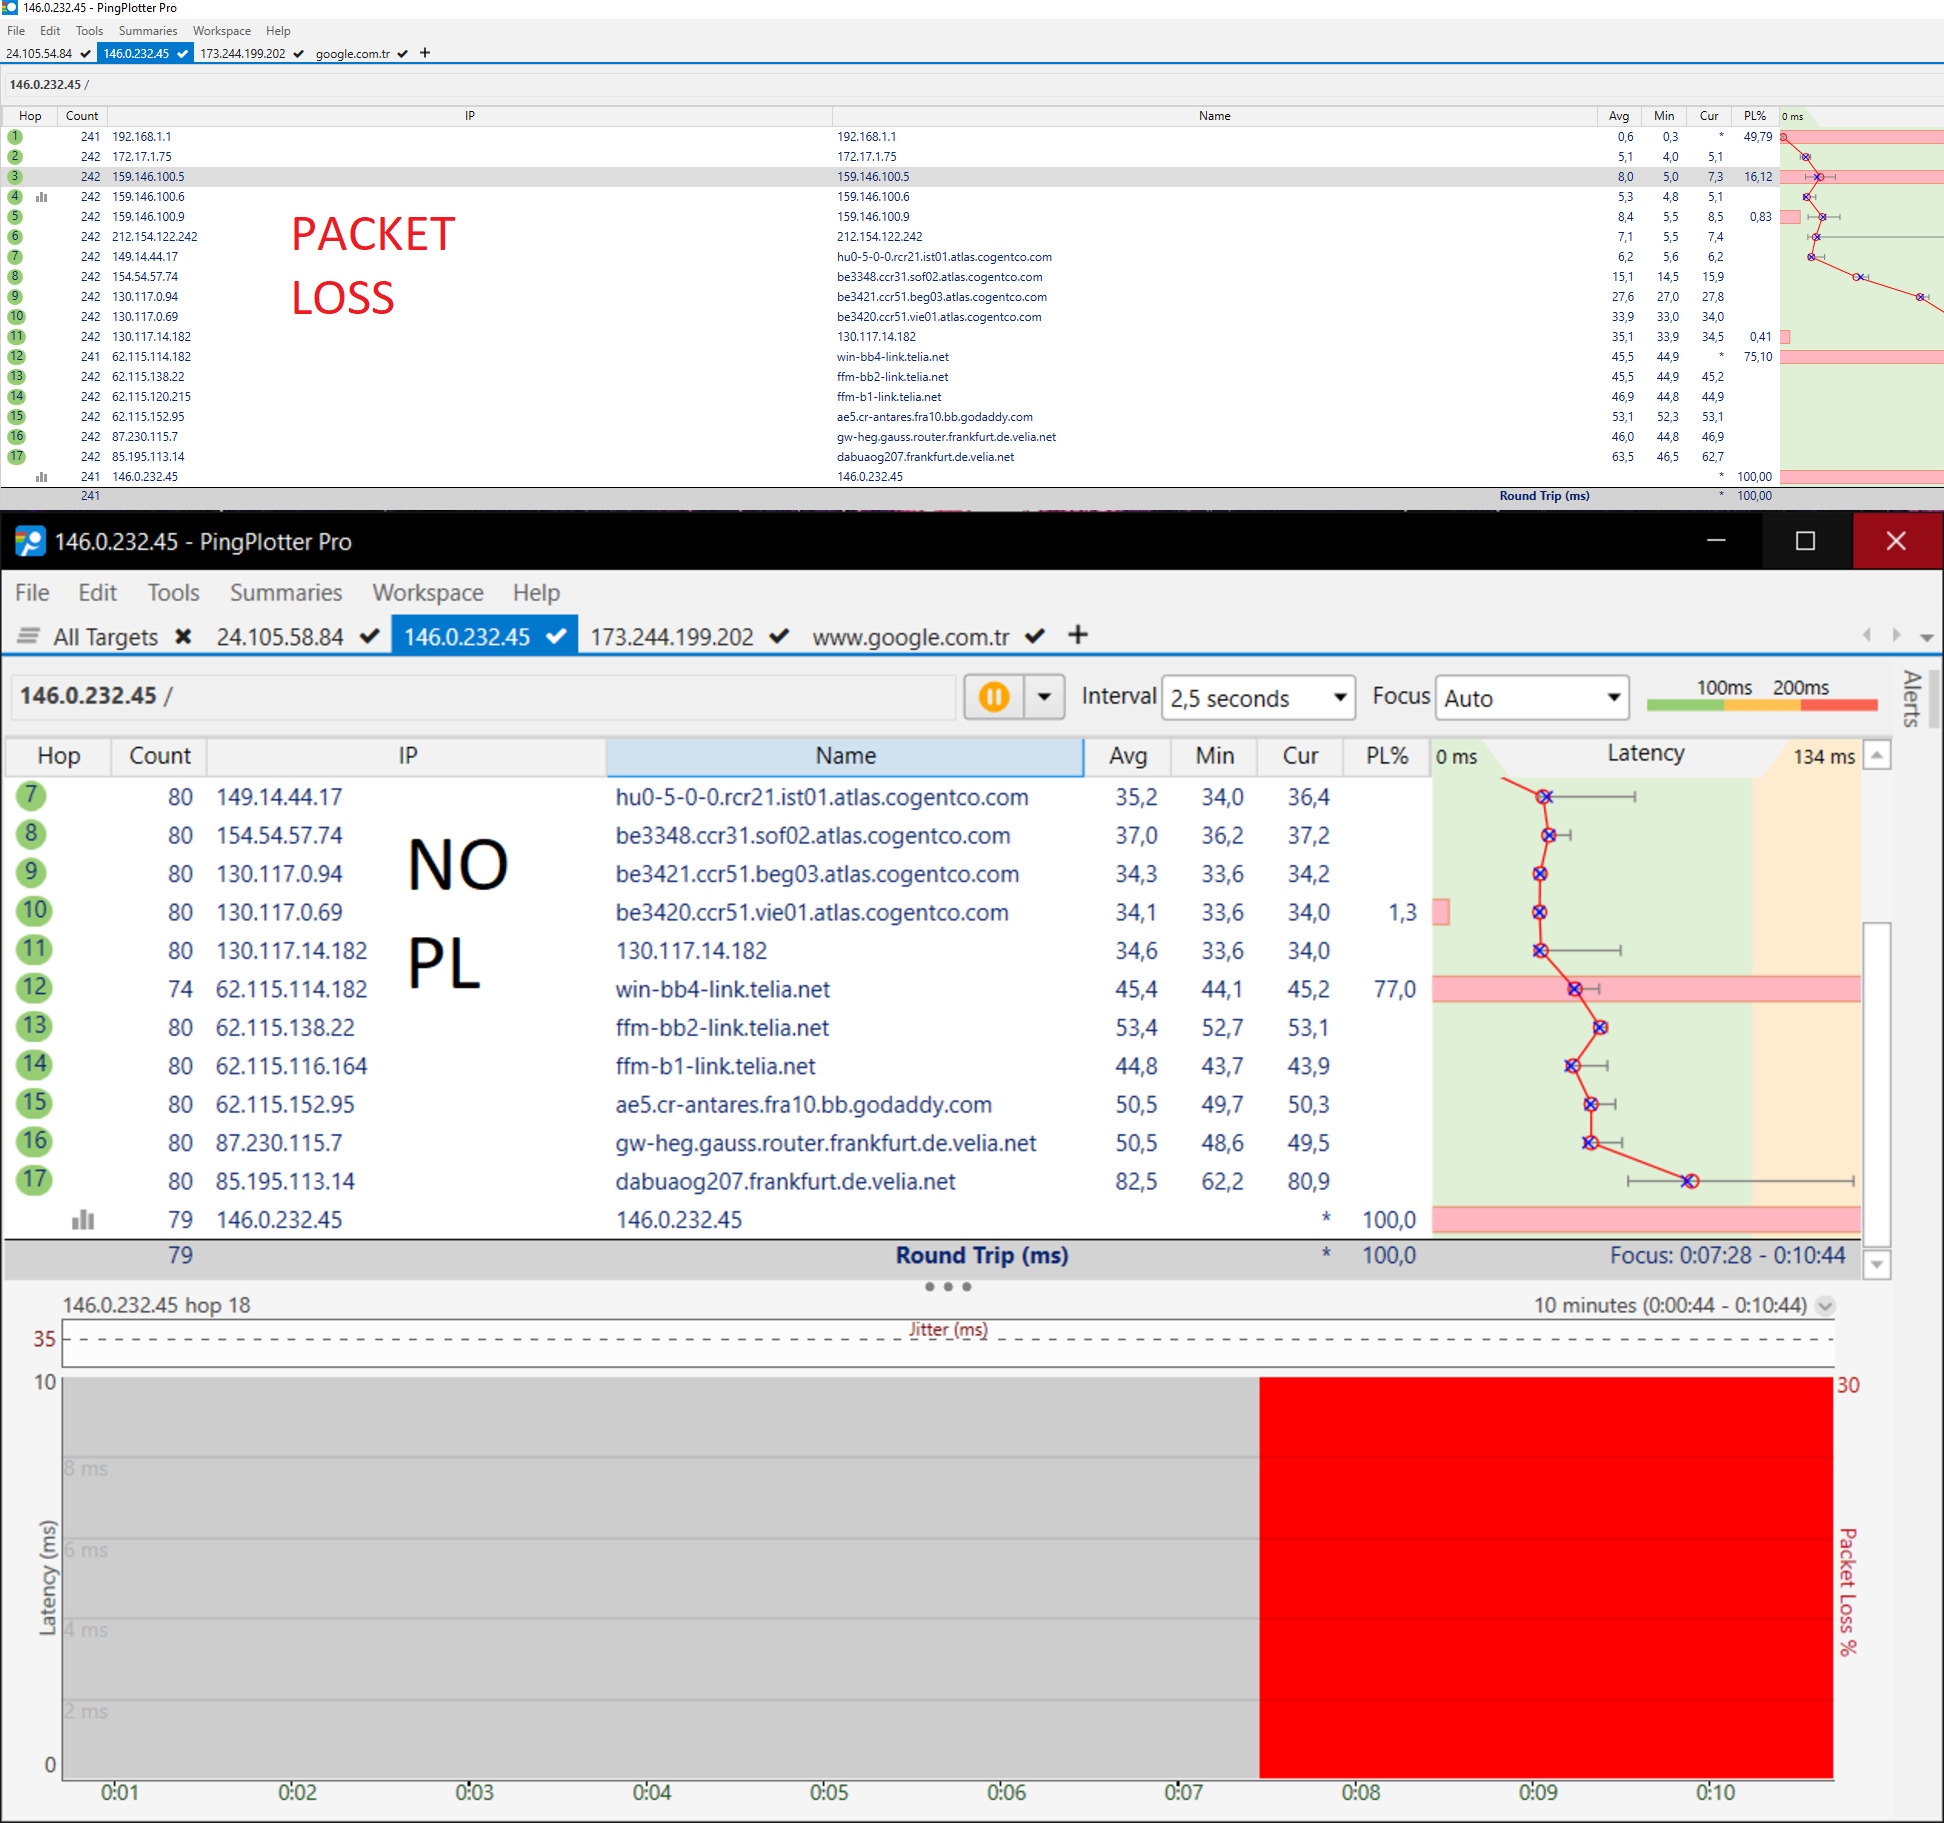Click the red packet loss area in the timeline graph
Viewport: 1944px width, 1823px height.
[1545, 1577]
